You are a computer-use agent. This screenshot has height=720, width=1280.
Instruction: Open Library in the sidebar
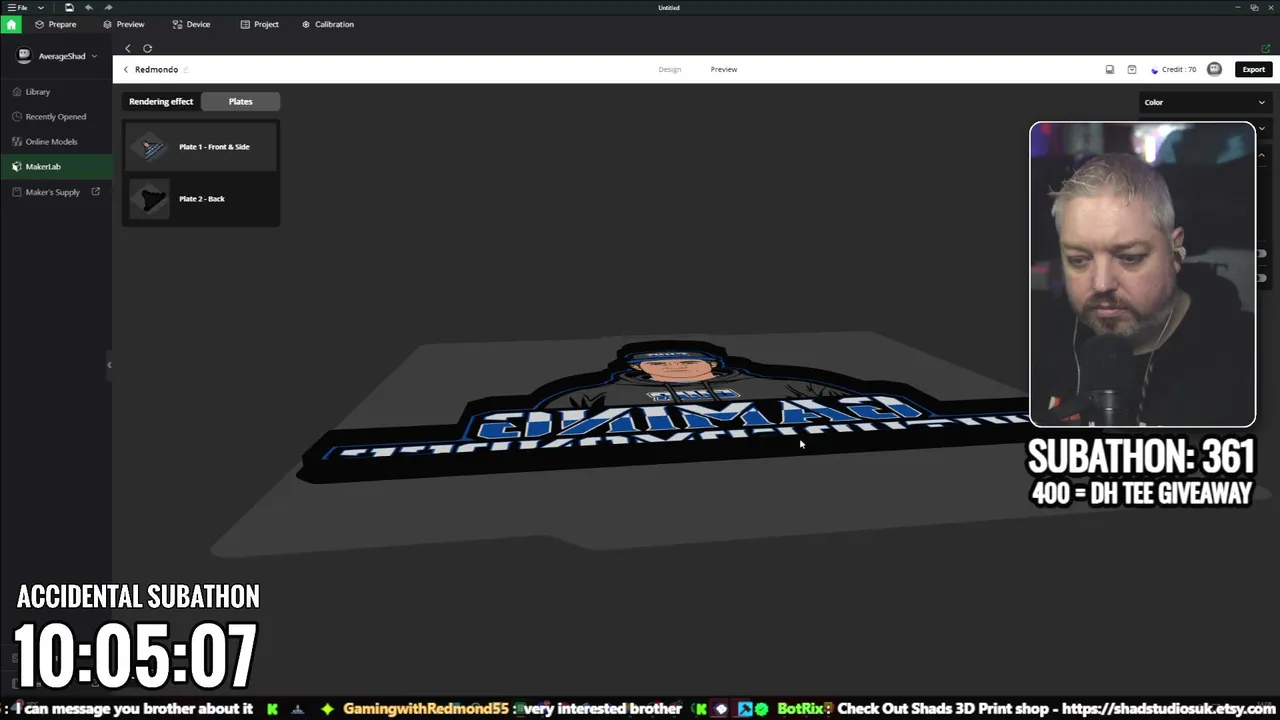tap(56, 91)
